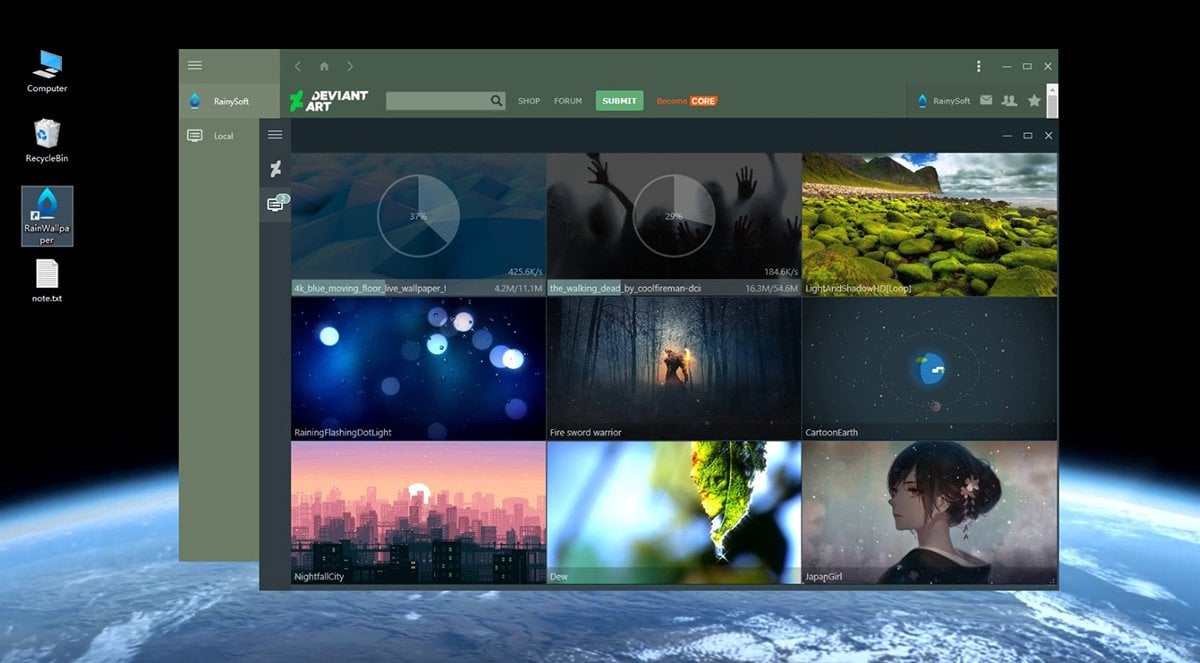This screenshot has height=663, width=1200.
Task: Go forward using the right arrow
Action: [x=350, y=66]
